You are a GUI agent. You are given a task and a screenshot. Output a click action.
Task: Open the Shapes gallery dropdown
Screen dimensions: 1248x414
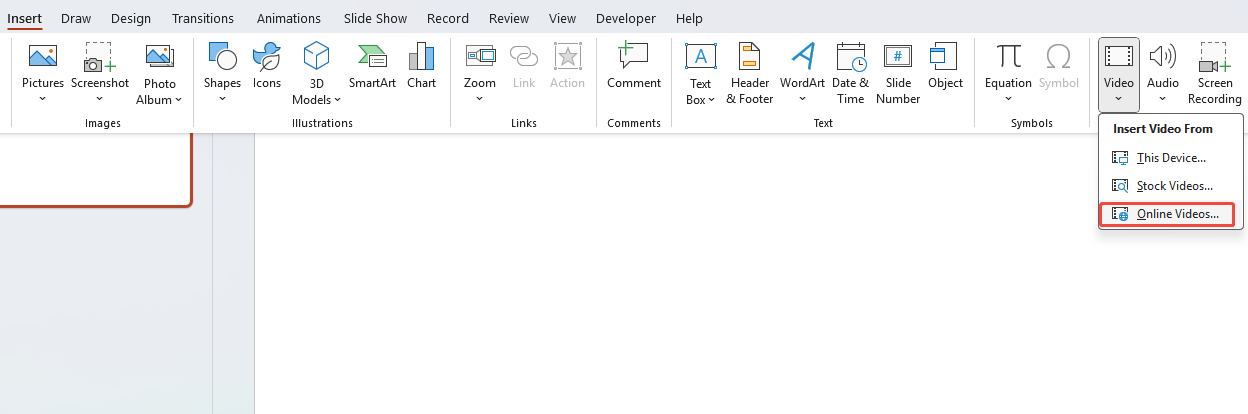(x=222, y=99)
